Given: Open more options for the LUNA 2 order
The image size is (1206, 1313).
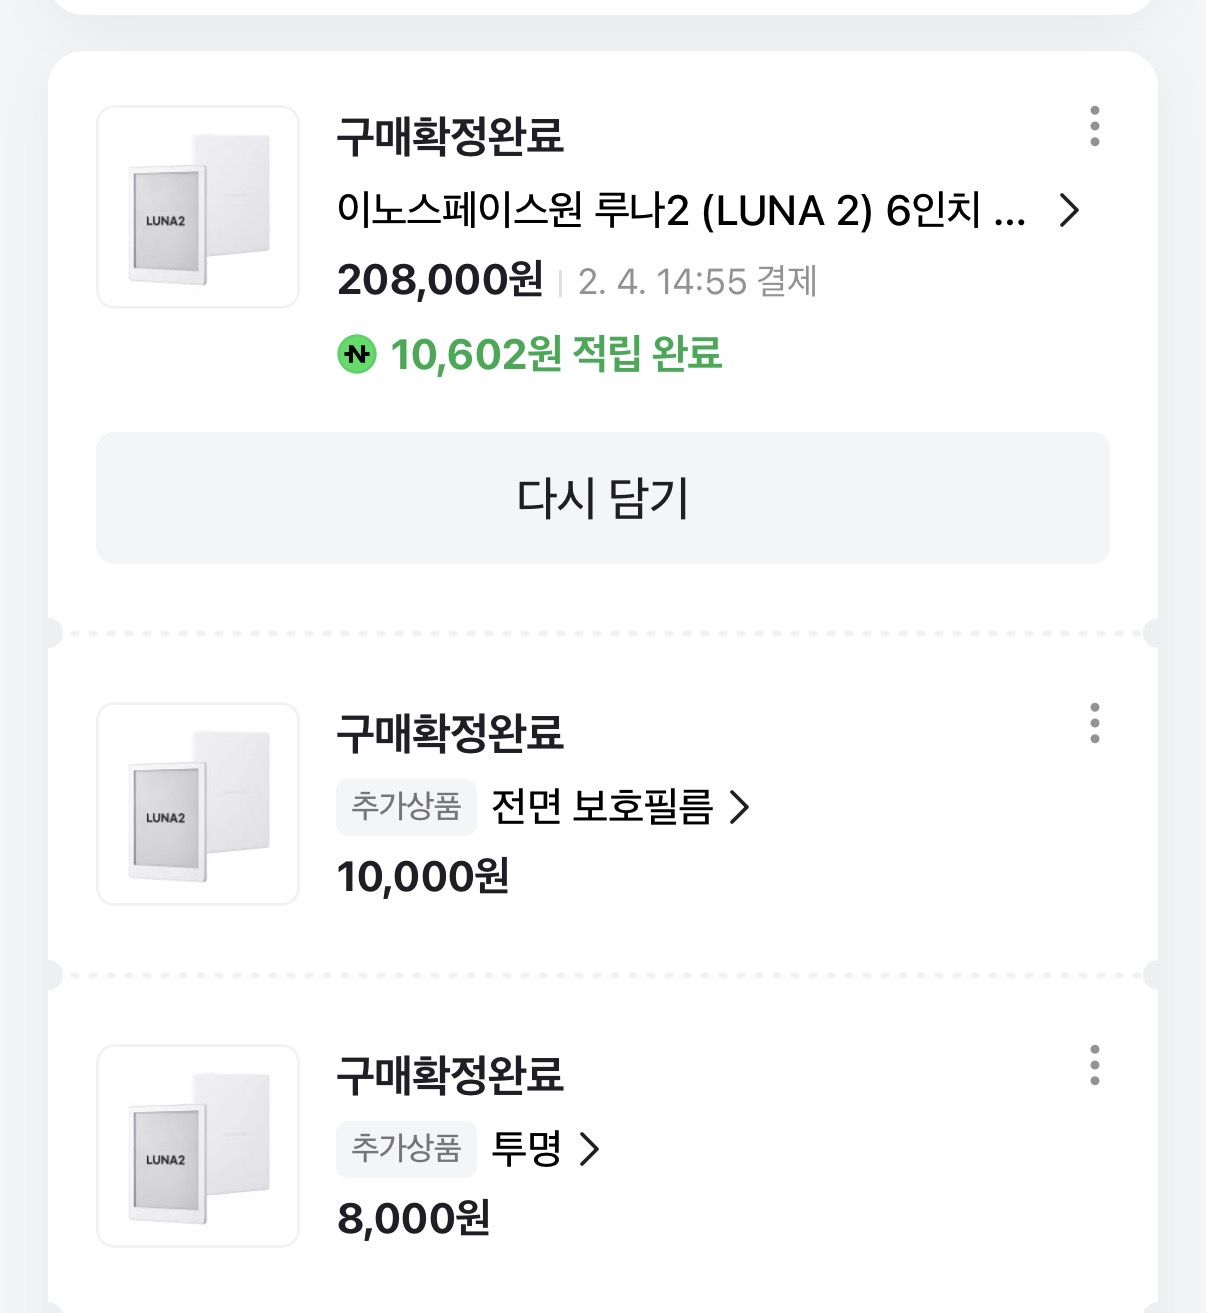Looking at the screenshot, I should point(1095,127).
